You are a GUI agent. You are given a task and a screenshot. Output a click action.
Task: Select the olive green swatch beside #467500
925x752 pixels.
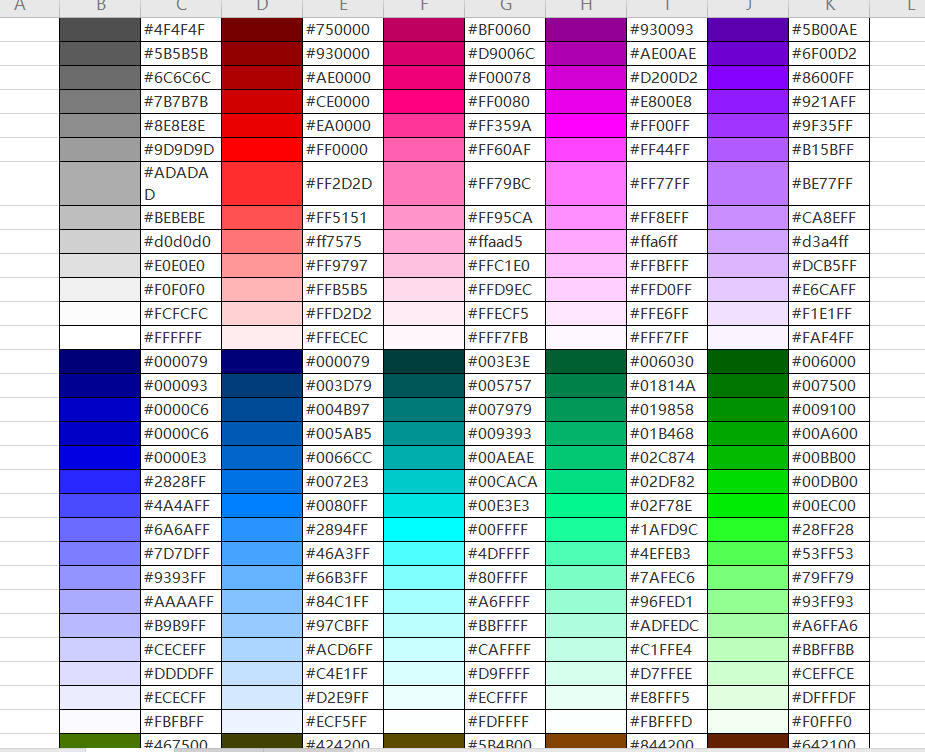(x=100, y=741)
